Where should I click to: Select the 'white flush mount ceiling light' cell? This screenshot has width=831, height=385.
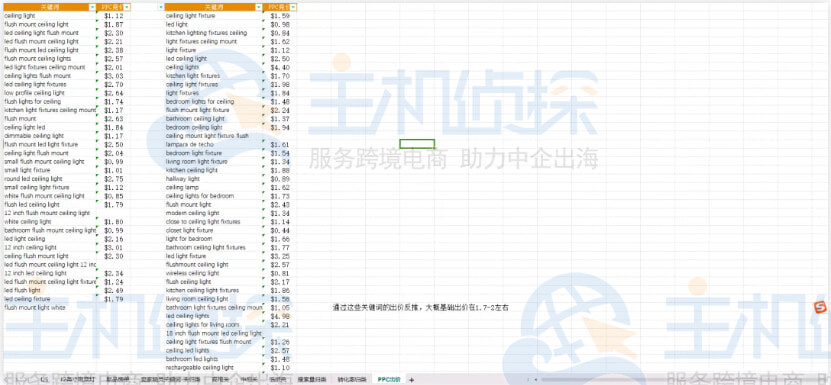pos(50,196)
